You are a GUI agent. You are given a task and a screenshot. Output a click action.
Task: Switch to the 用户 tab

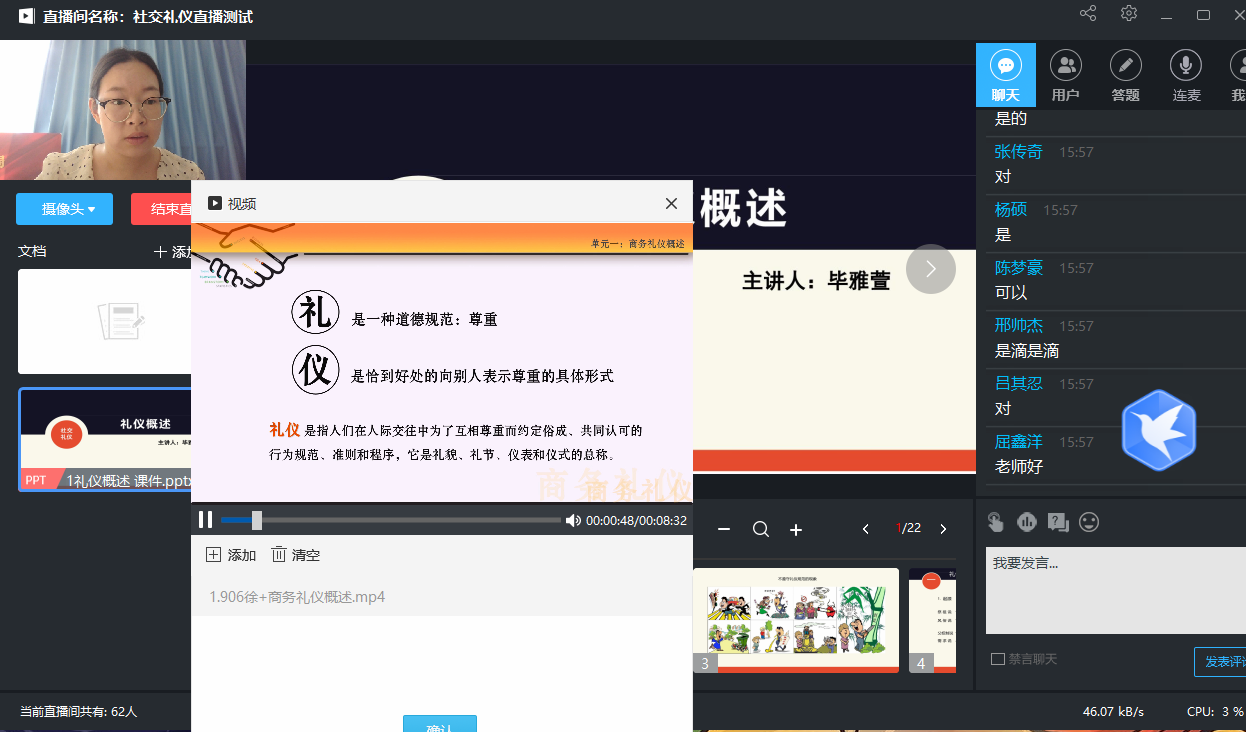coord(1065,76)
